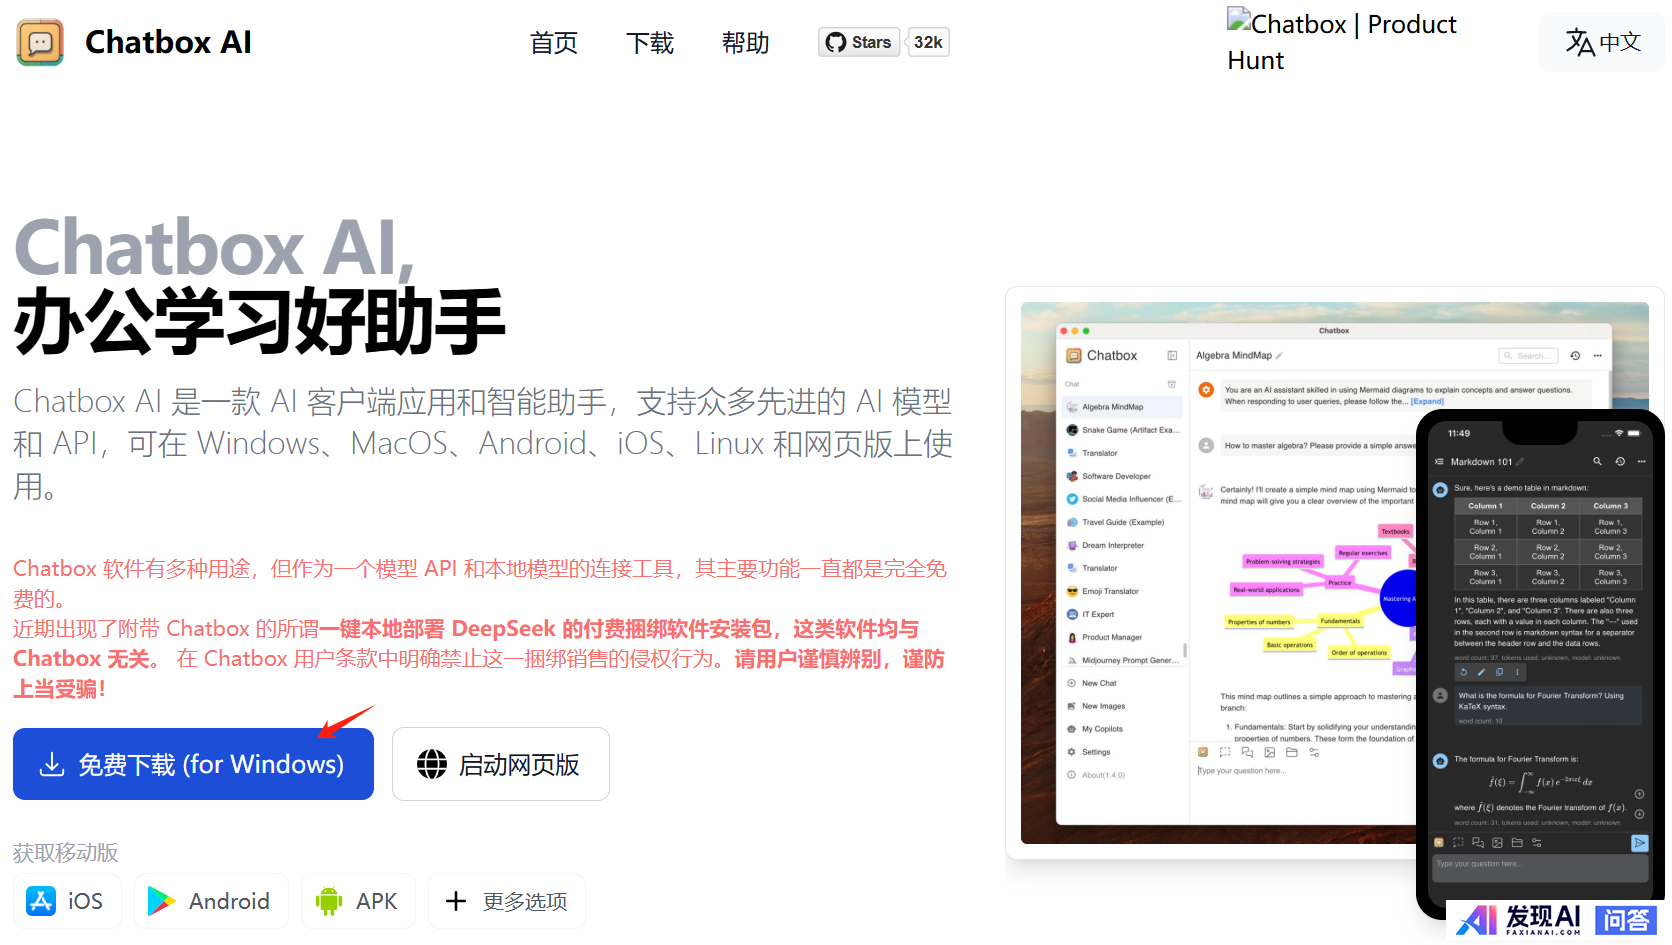Click the send icon in phone mockup
Image resolution: width=1672 pixels, height=945 pixels.
tap(1640, 843)
